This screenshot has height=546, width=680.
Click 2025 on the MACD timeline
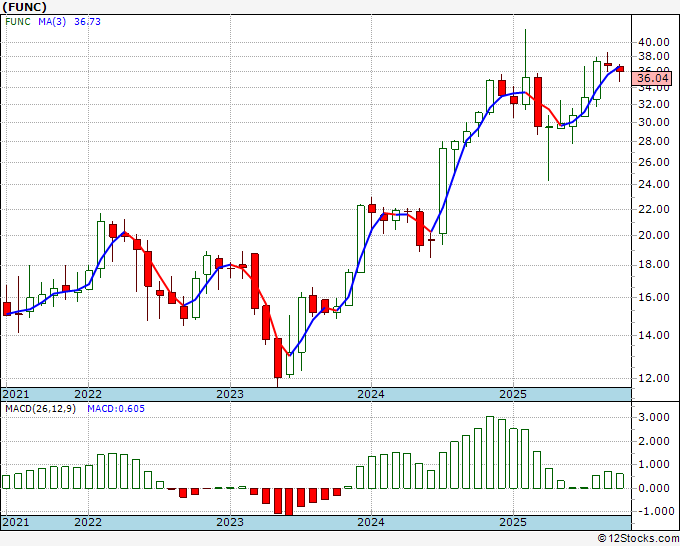click(x=513, y=522)
